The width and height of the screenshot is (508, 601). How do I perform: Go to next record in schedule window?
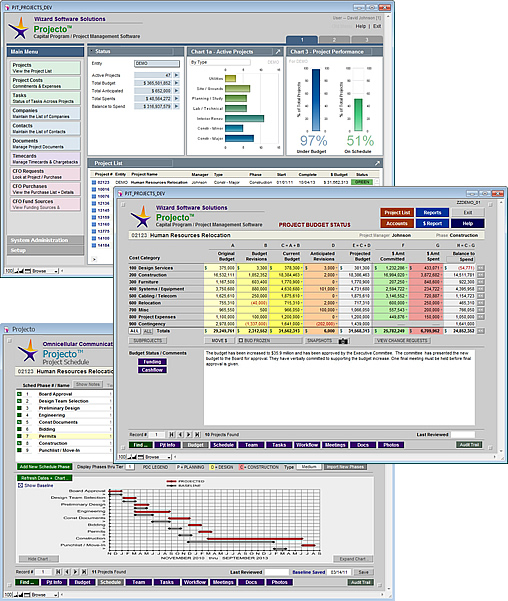[76, 572]
